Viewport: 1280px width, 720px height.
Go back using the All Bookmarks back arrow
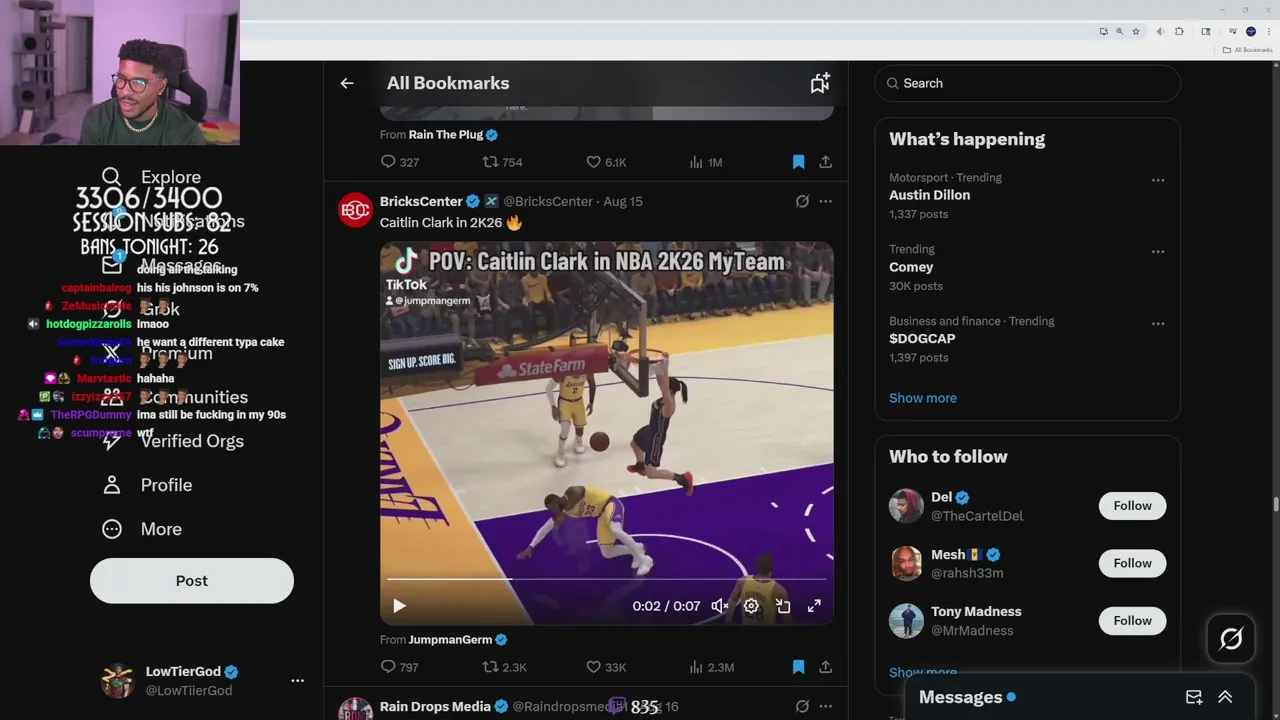347,83
